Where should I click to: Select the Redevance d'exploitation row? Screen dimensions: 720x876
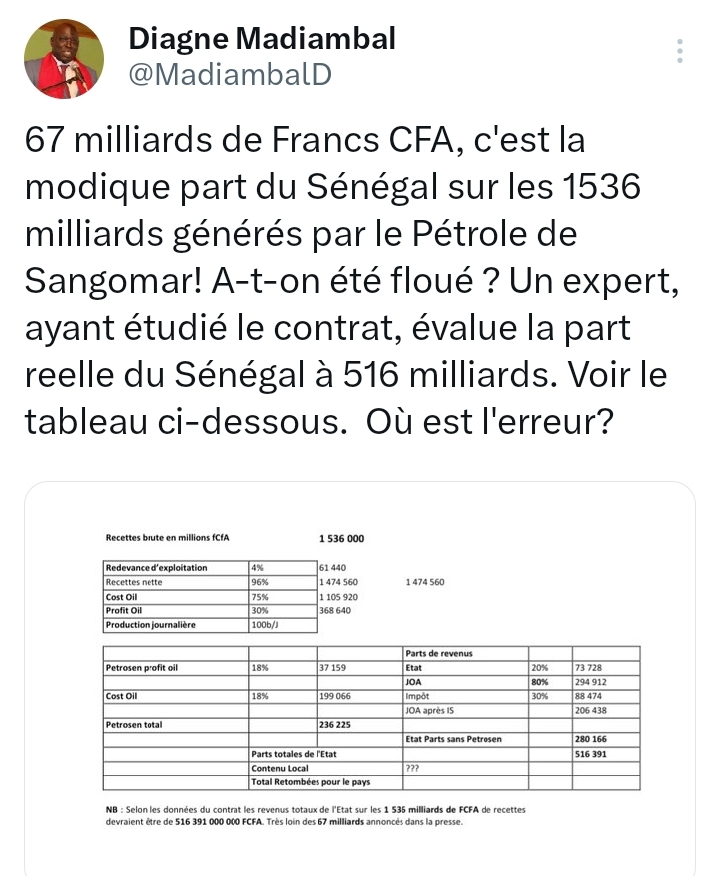click(165, 567)
